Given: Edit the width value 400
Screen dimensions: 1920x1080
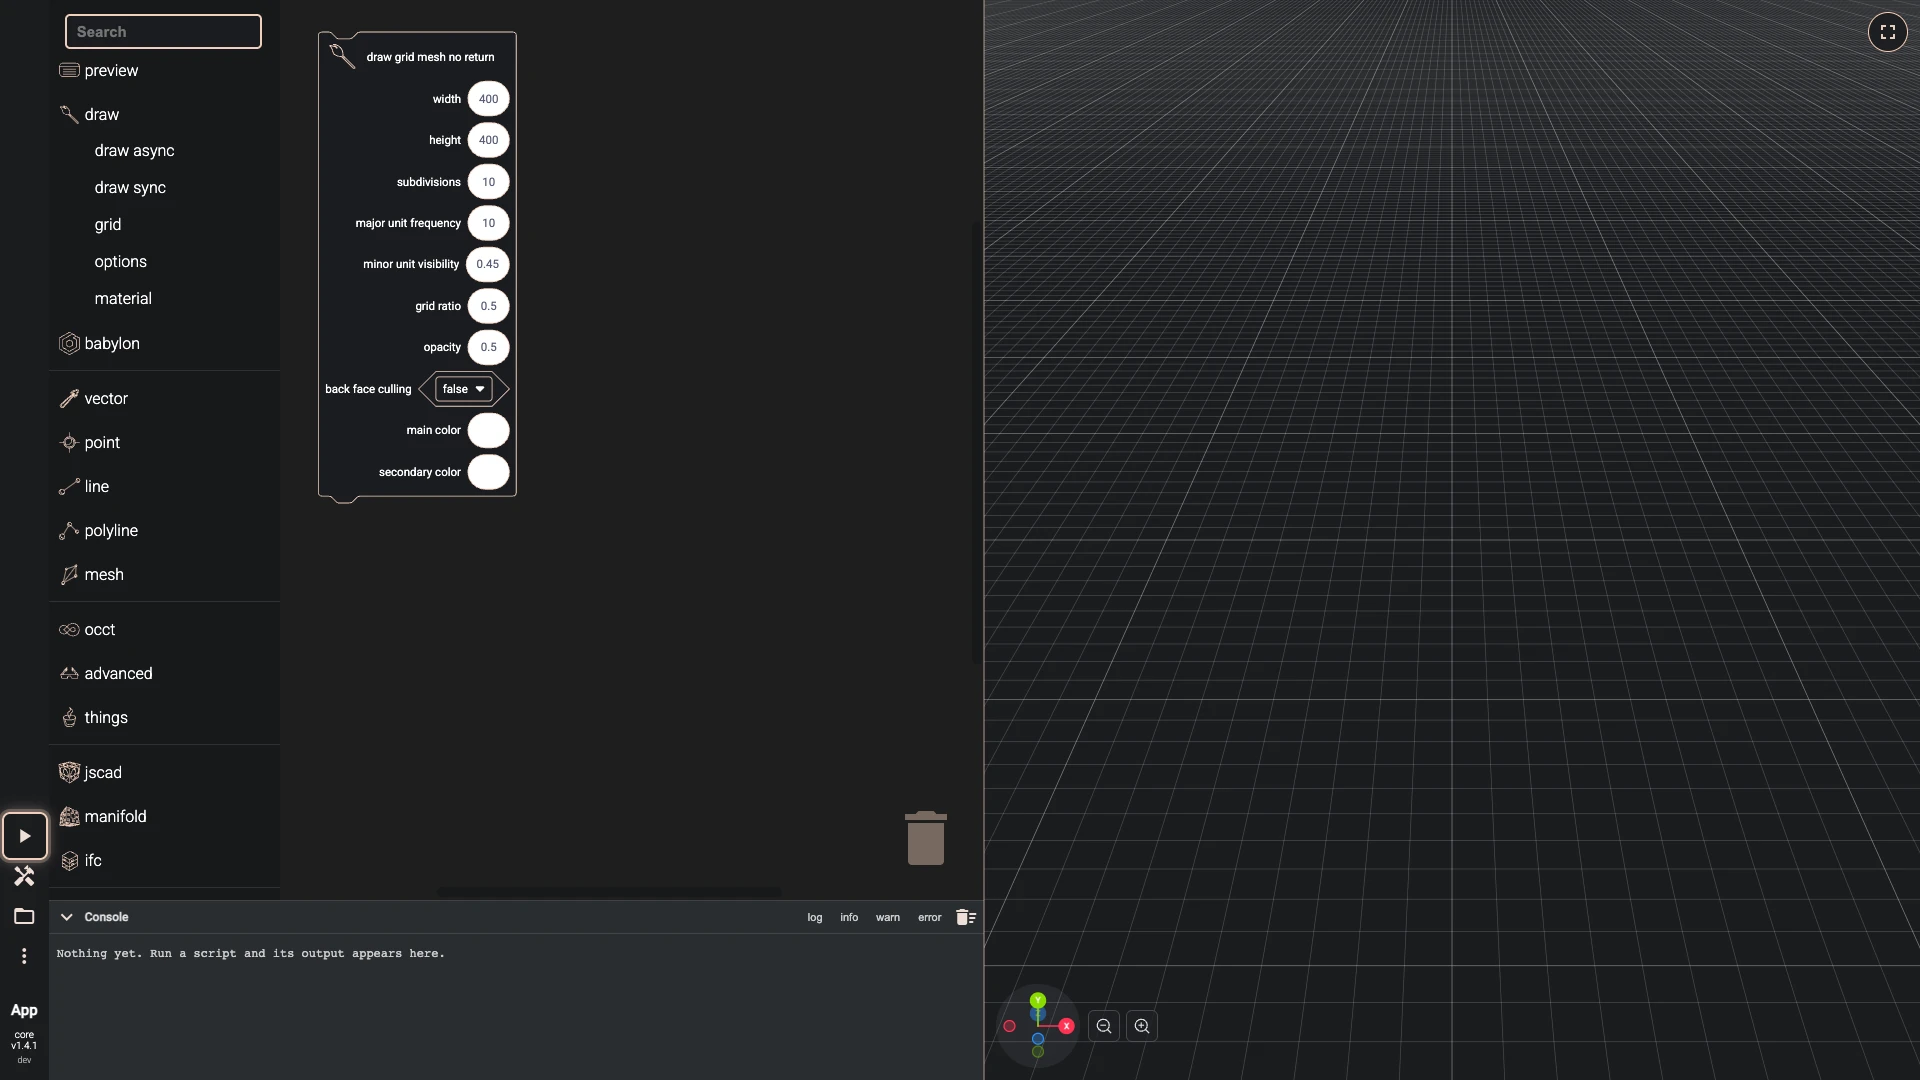Looking at the screenshot, I should point(488,99).
